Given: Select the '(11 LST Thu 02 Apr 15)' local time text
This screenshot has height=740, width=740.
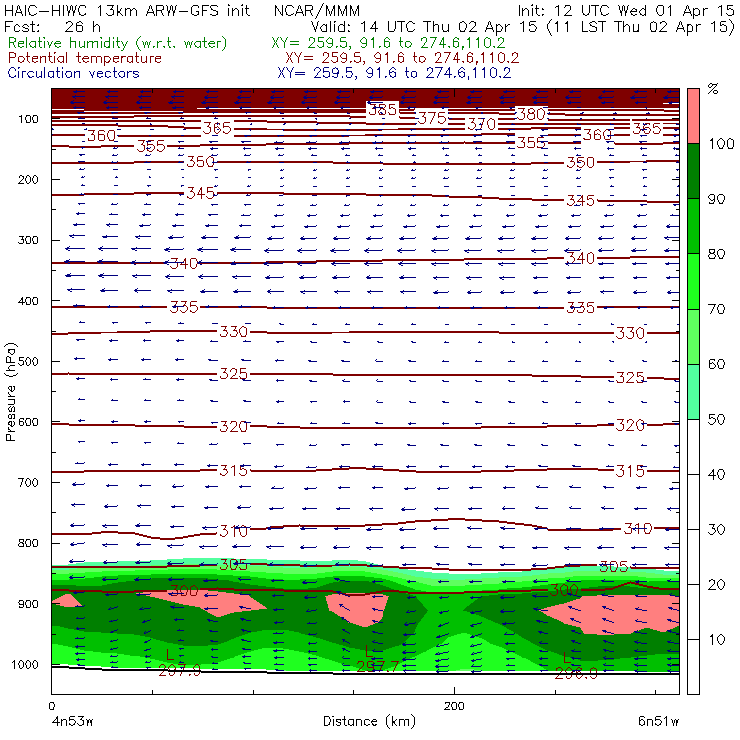Looking at the screenshot, I should coord(640,27).
